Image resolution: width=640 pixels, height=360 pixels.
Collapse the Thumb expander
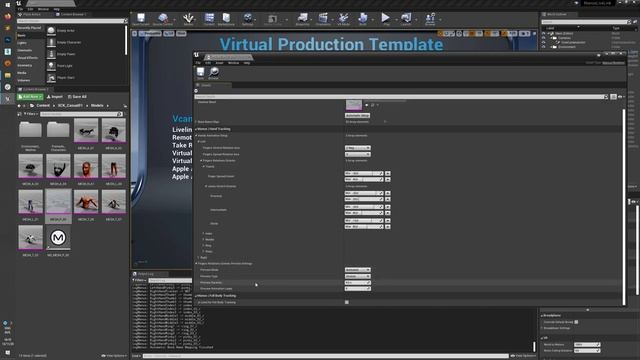coord(204,167)
